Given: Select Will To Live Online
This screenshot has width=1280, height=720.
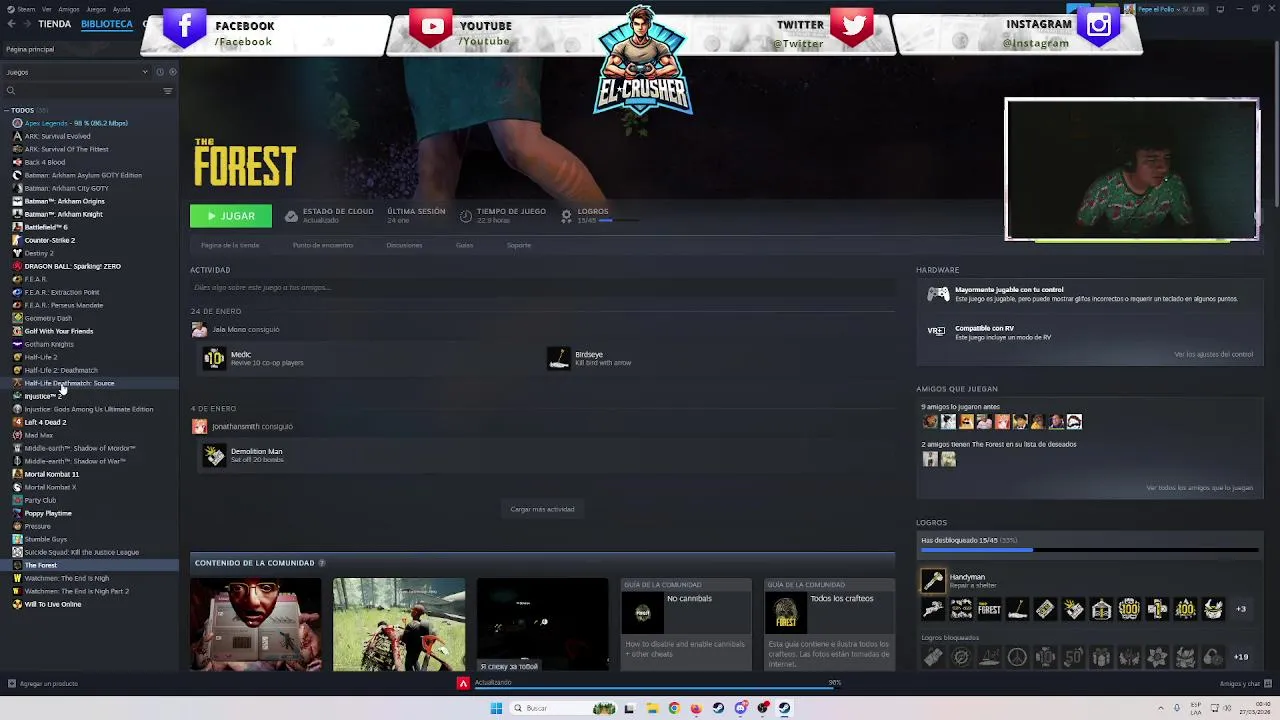Looking at the screenshot, I should click(53, 604).
